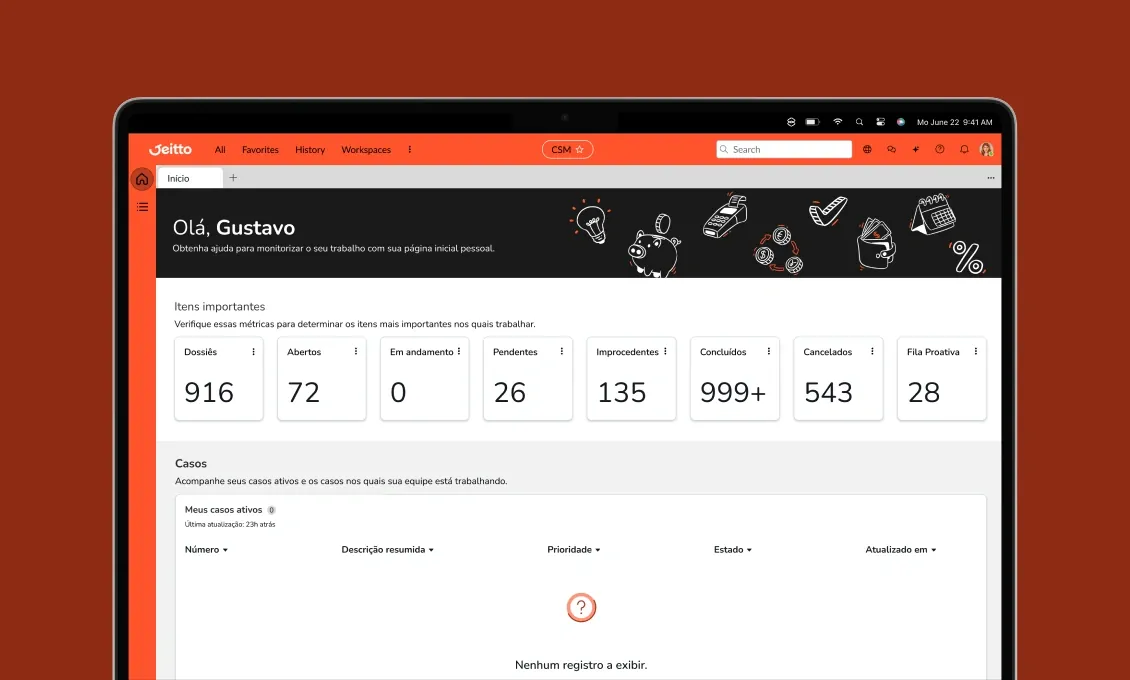Open the macOS Wi-Fi menu

(837, 122)
